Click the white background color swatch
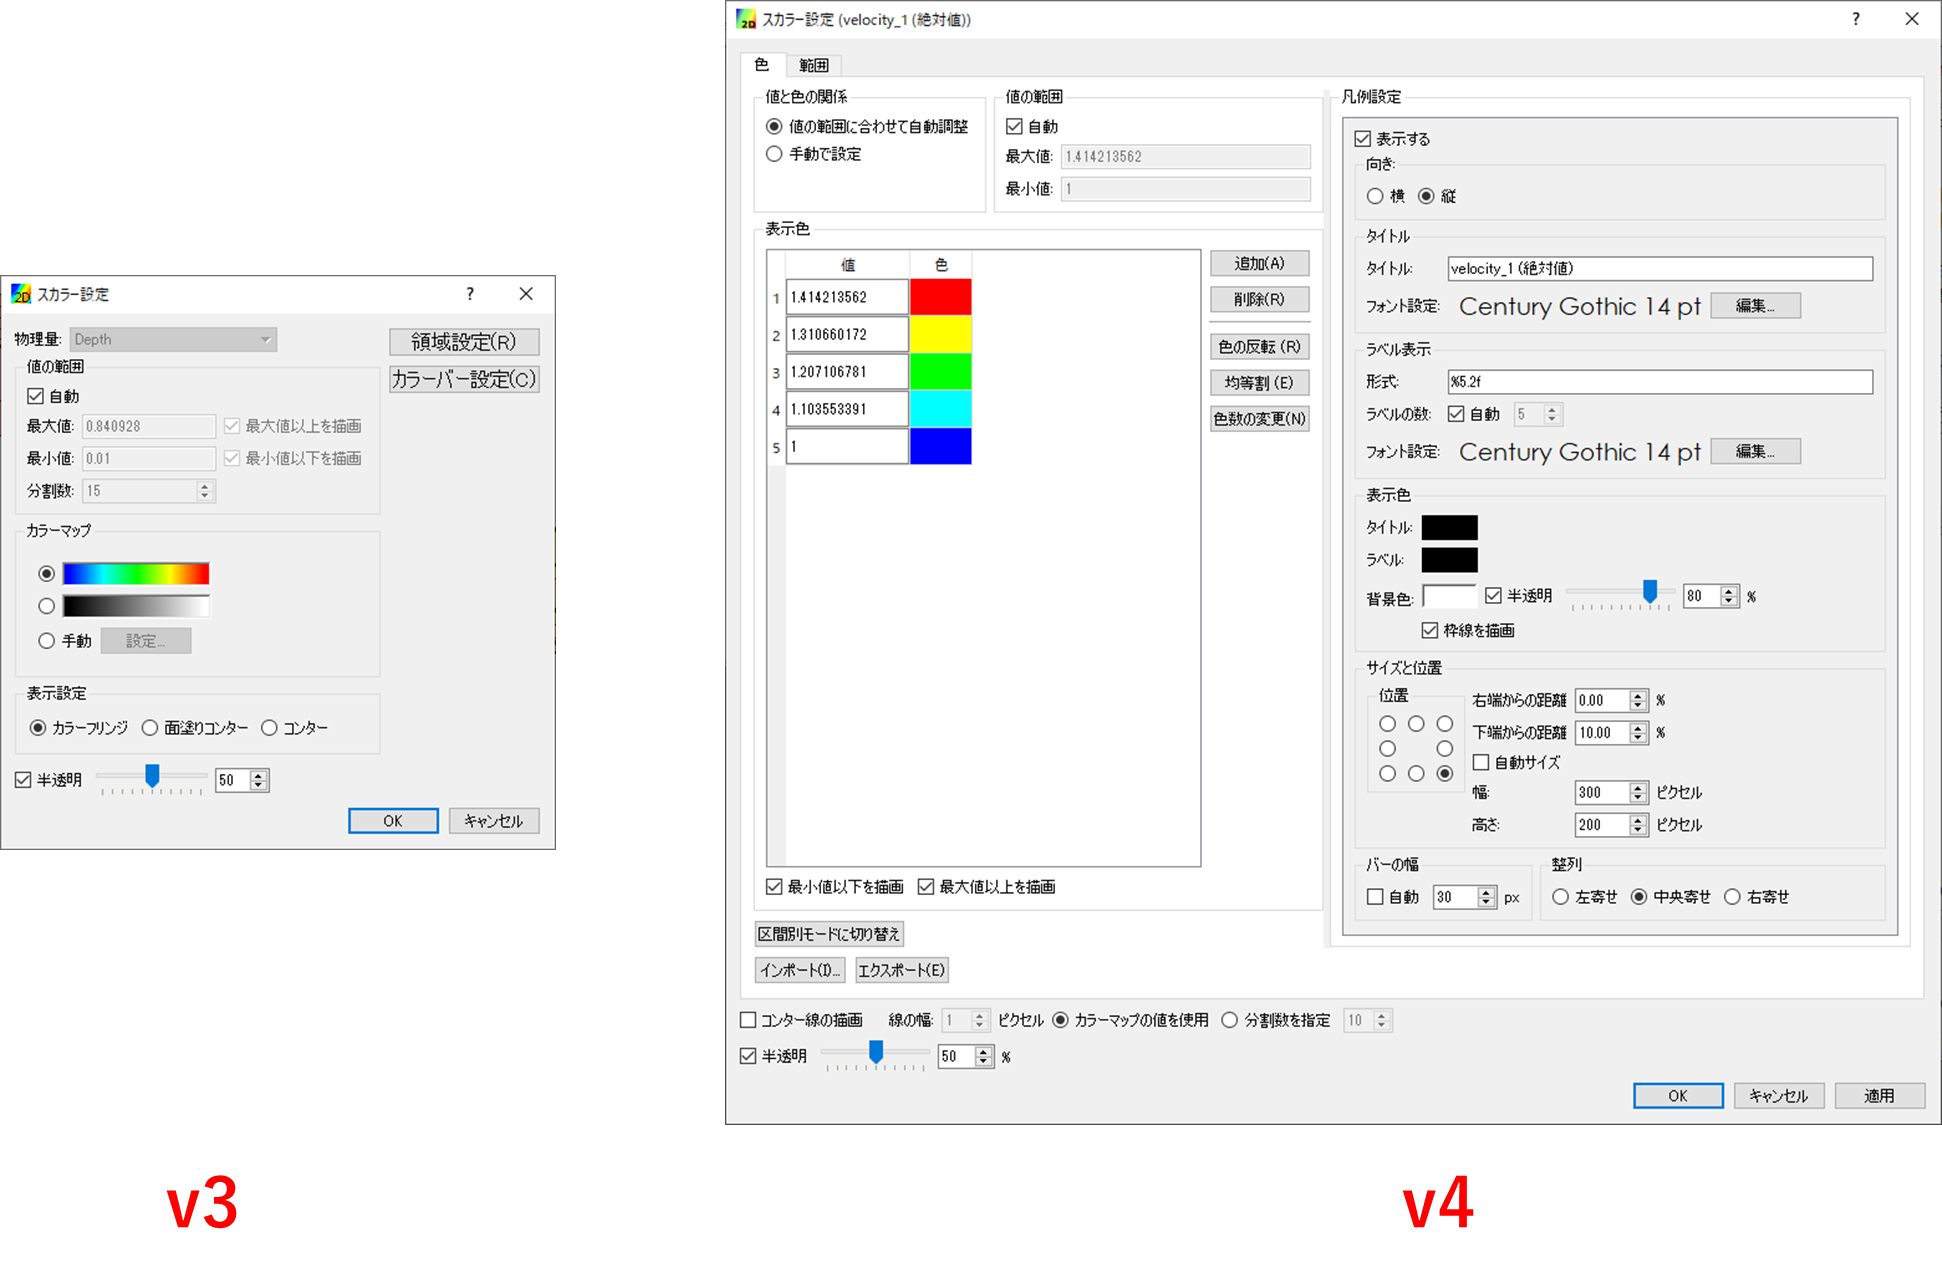This screenshot has width=1942, height=1287. point(1448,597)
